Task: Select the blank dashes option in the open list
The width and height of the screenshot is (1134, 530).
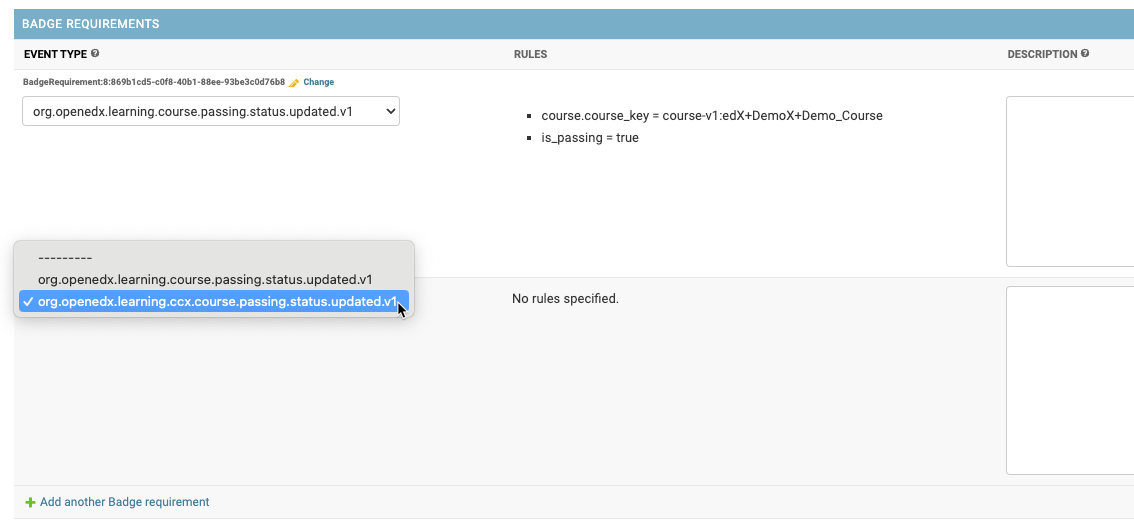Action: (64, 257)
